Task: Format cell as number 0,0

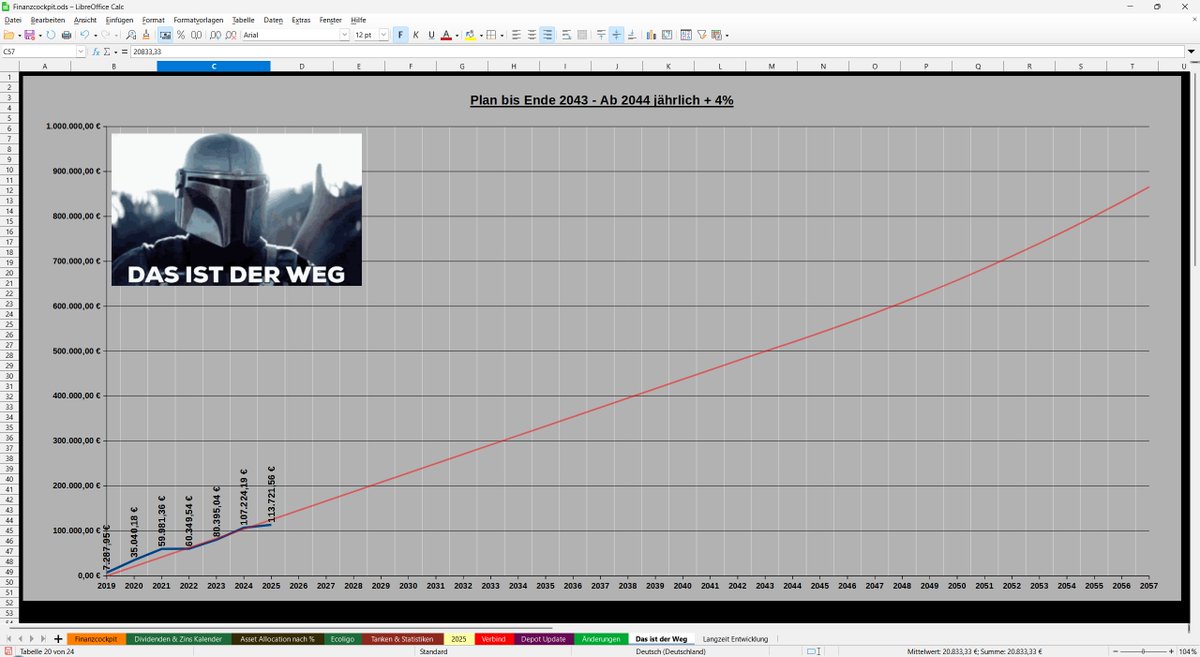Action: [196, 35]
